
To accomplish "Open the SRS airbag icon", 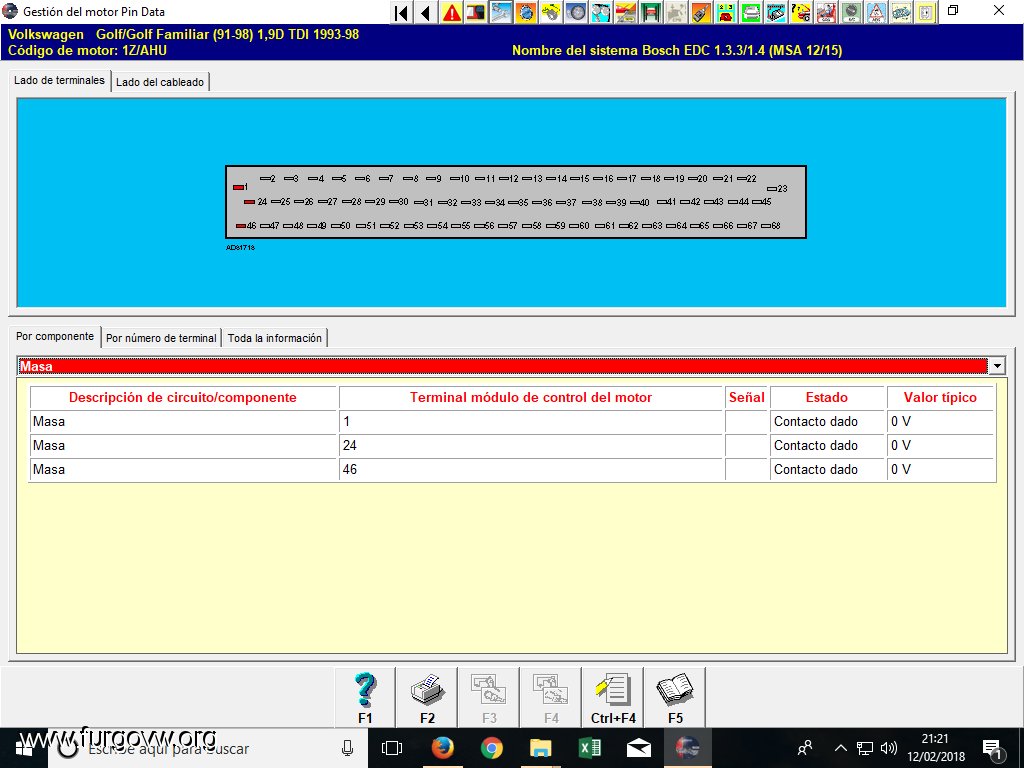I will [825, 12].
